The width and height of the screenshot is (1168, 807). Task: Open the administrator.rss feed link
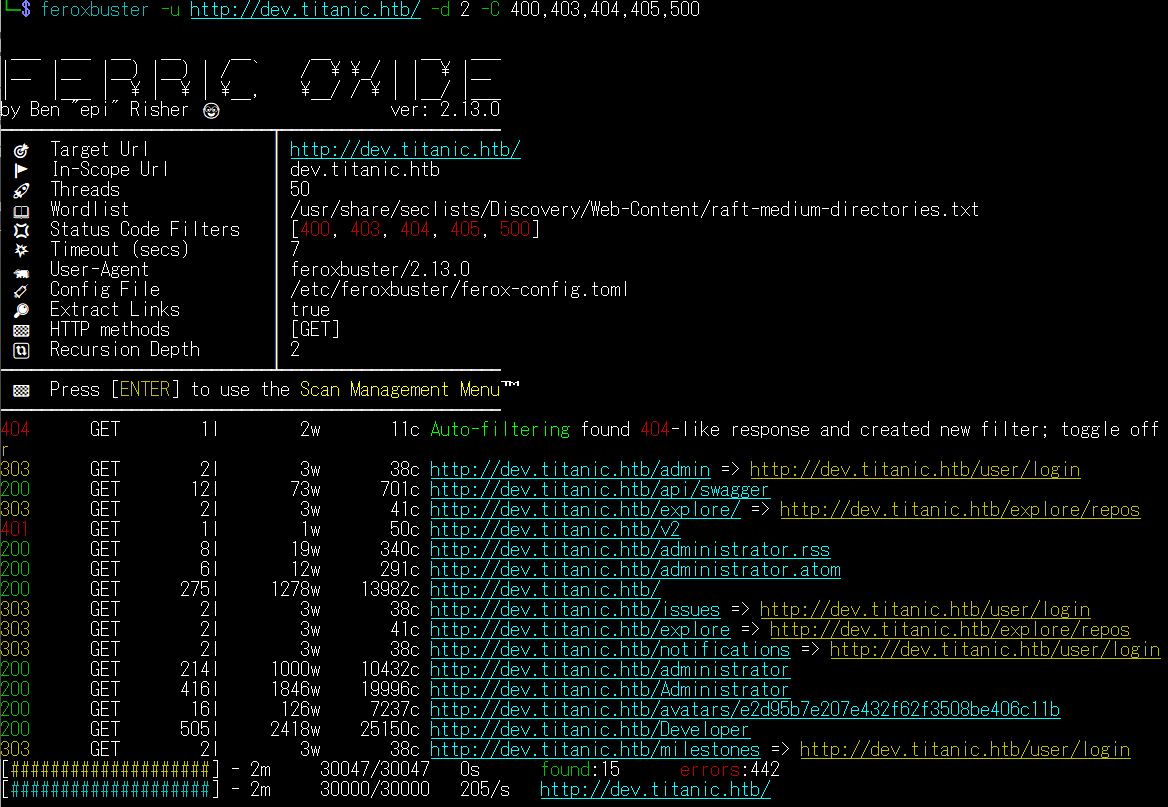630,550
